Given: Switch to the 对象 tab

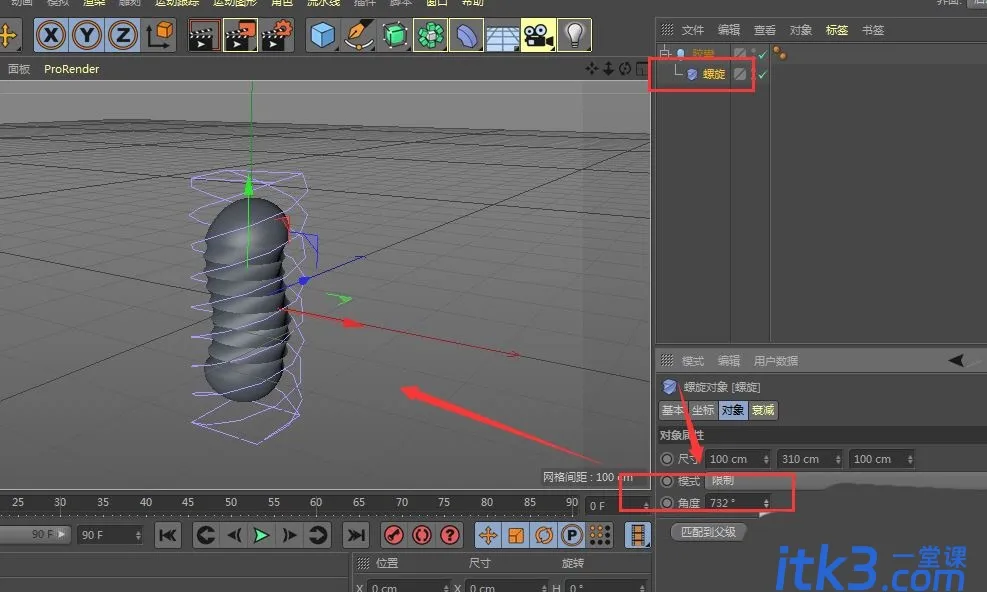Looking at the screenshot, I should click(x=733, y=410).
